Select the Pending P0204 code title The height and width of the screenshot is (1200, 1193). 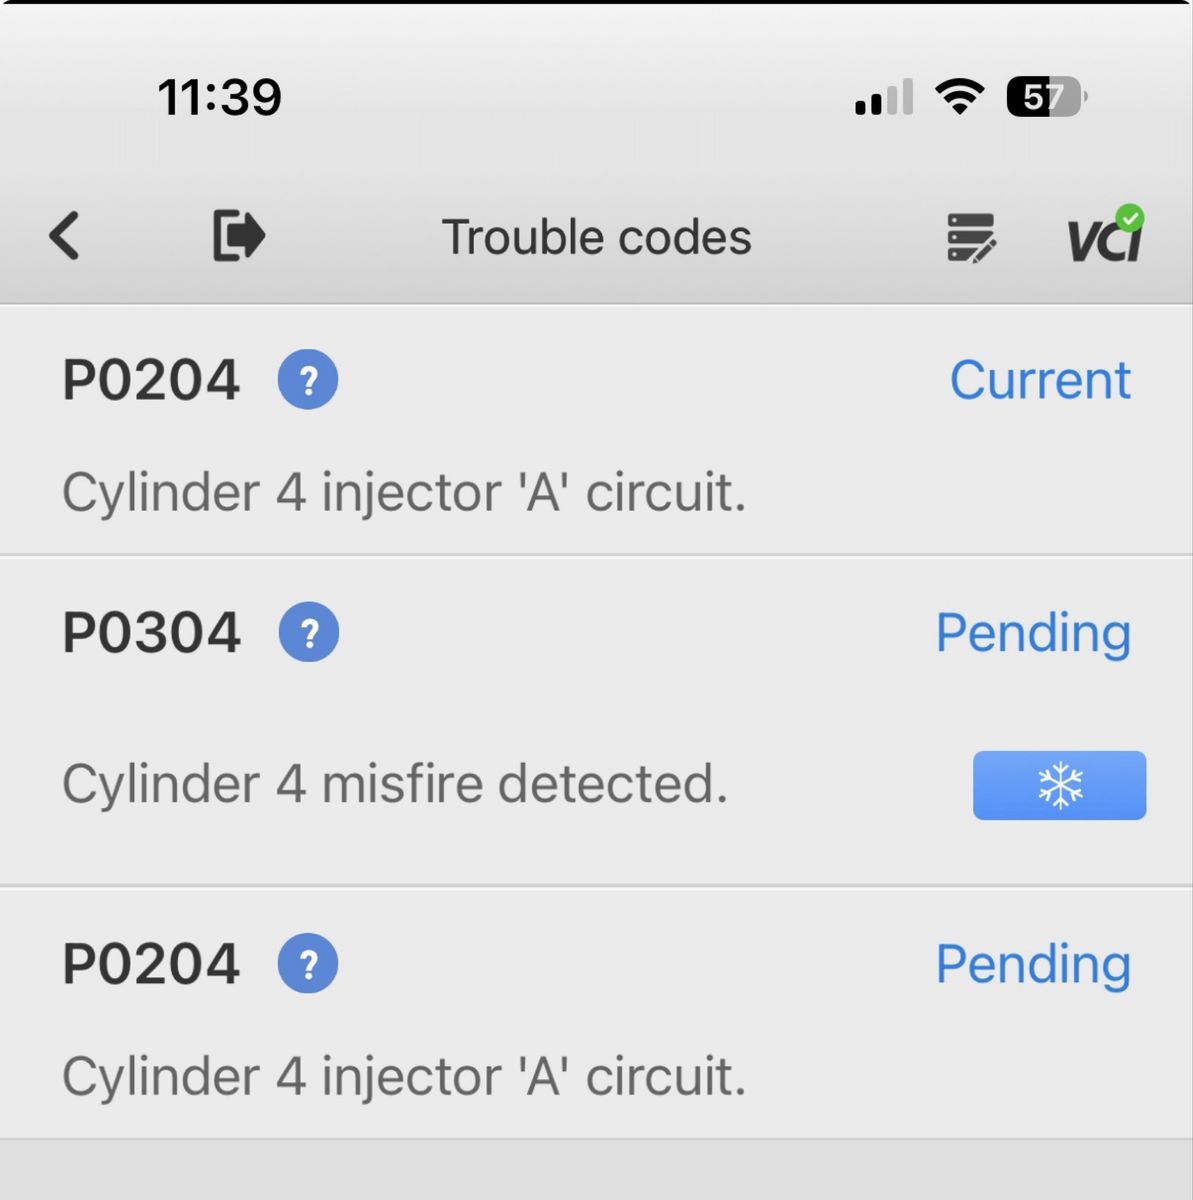pyautogui.click(x=151, y=965)
